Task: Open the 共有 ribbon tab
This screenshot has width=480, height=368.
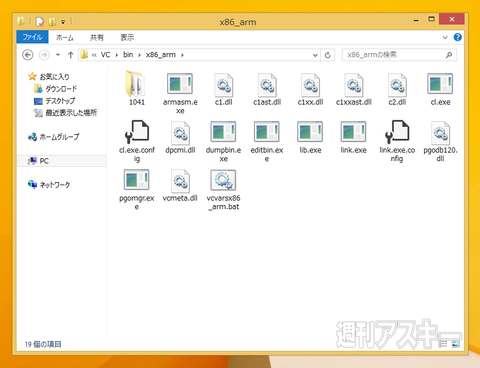Action: tap(97, 37)
